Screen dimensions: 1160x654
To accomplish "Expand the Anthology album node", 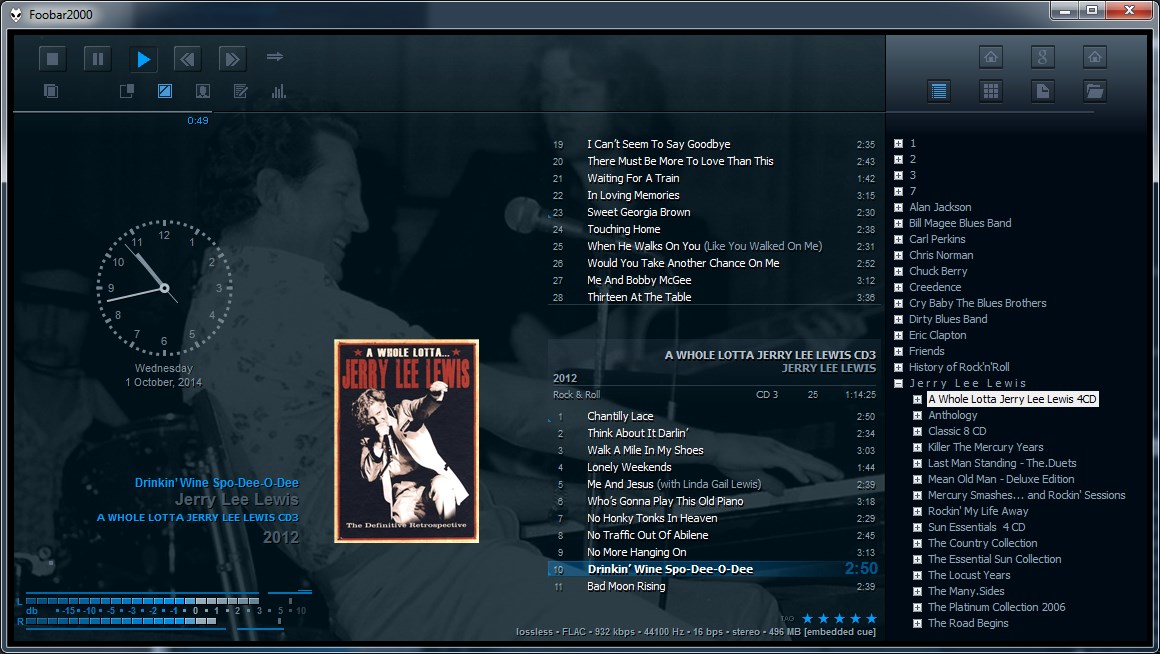I will coord(917,415).
